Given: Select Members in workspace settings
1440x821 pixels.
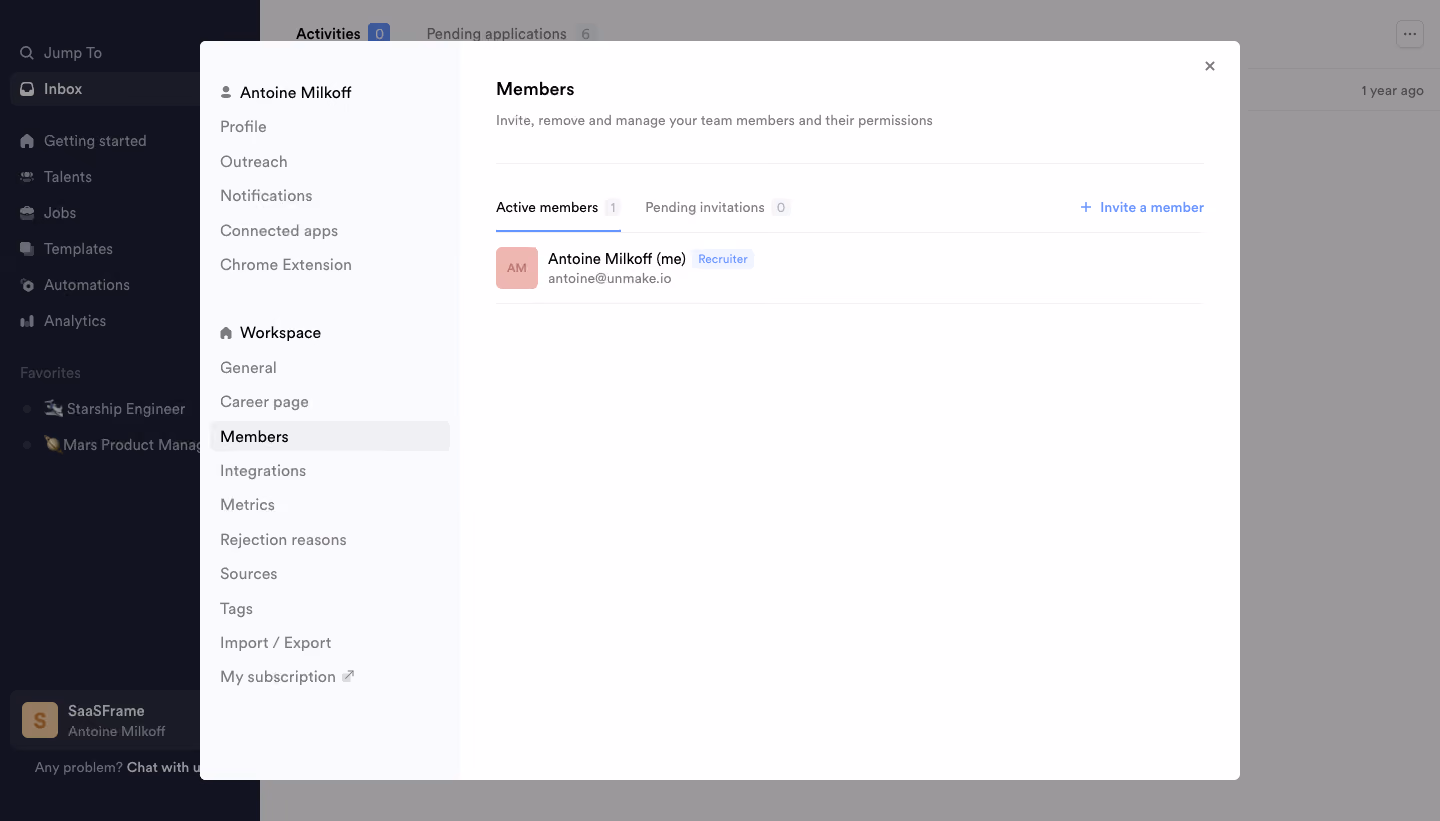Looking at the screenshot, I should tap(330, 436).
